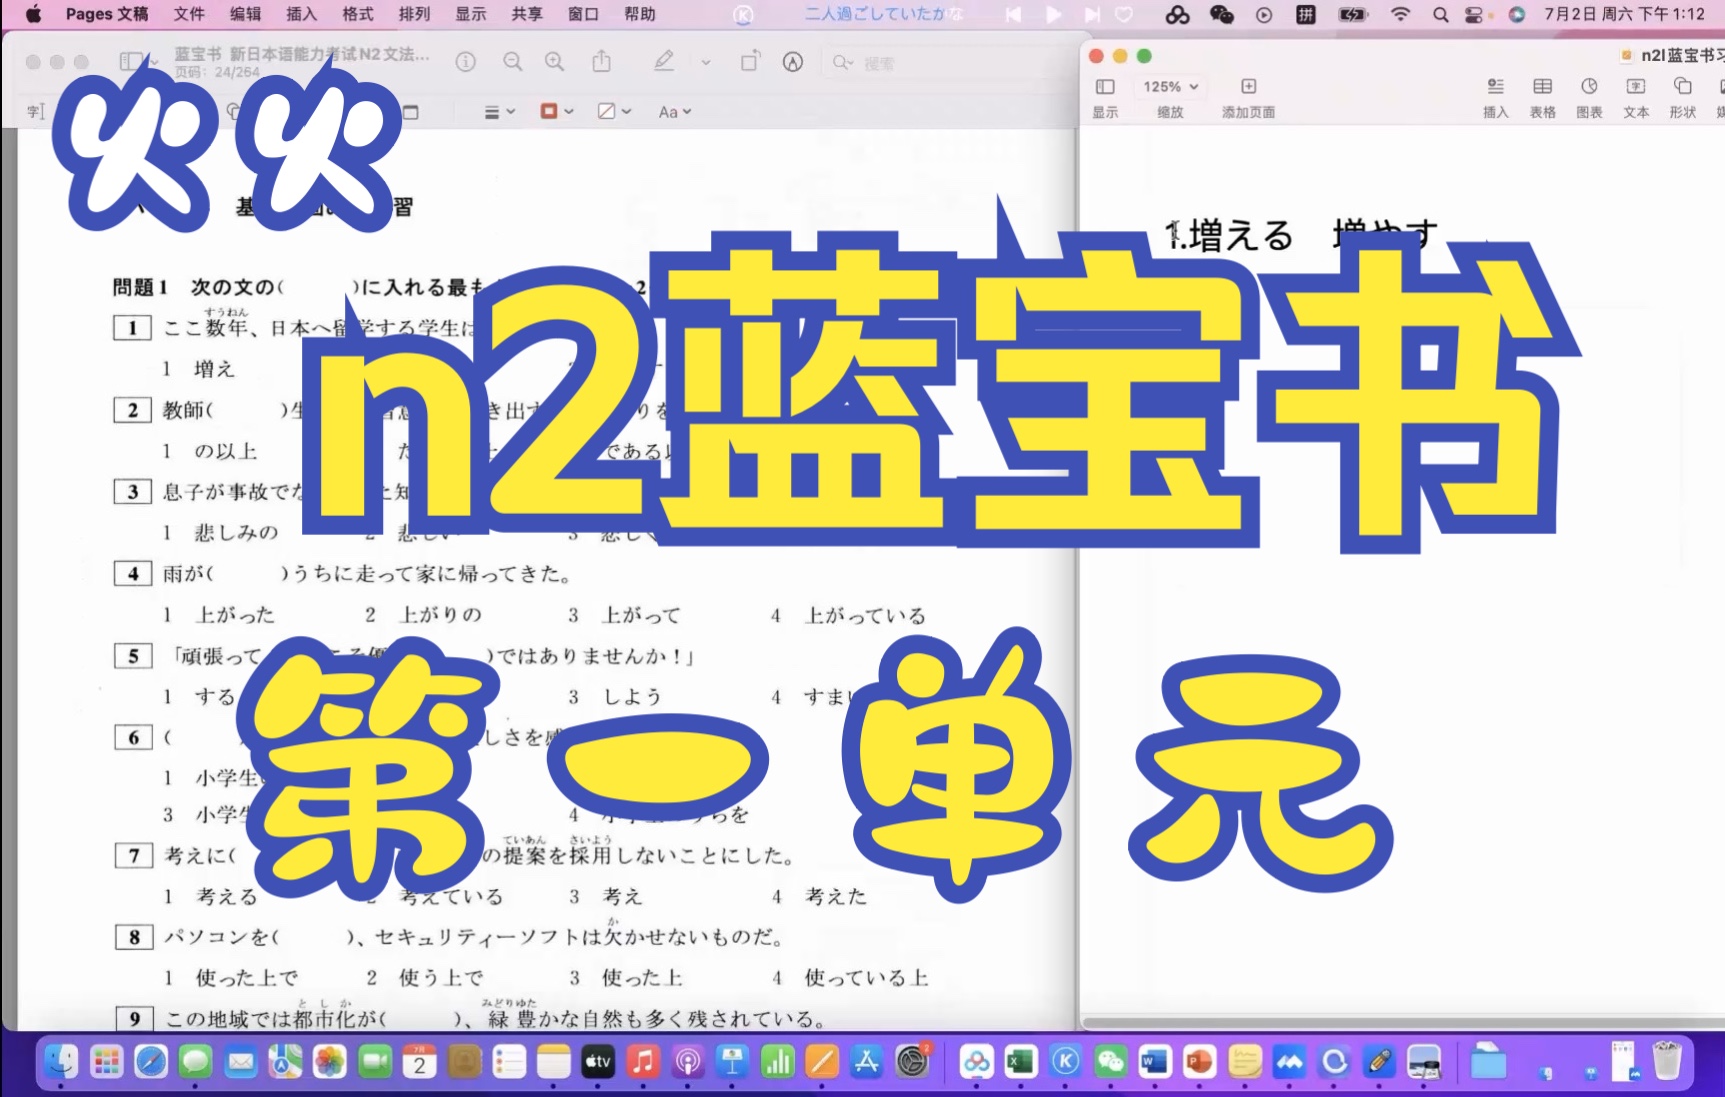
Task: Open the 插入 insert button in Pages toolbar
Action: pyautogui.click(x=1496, y=98)
